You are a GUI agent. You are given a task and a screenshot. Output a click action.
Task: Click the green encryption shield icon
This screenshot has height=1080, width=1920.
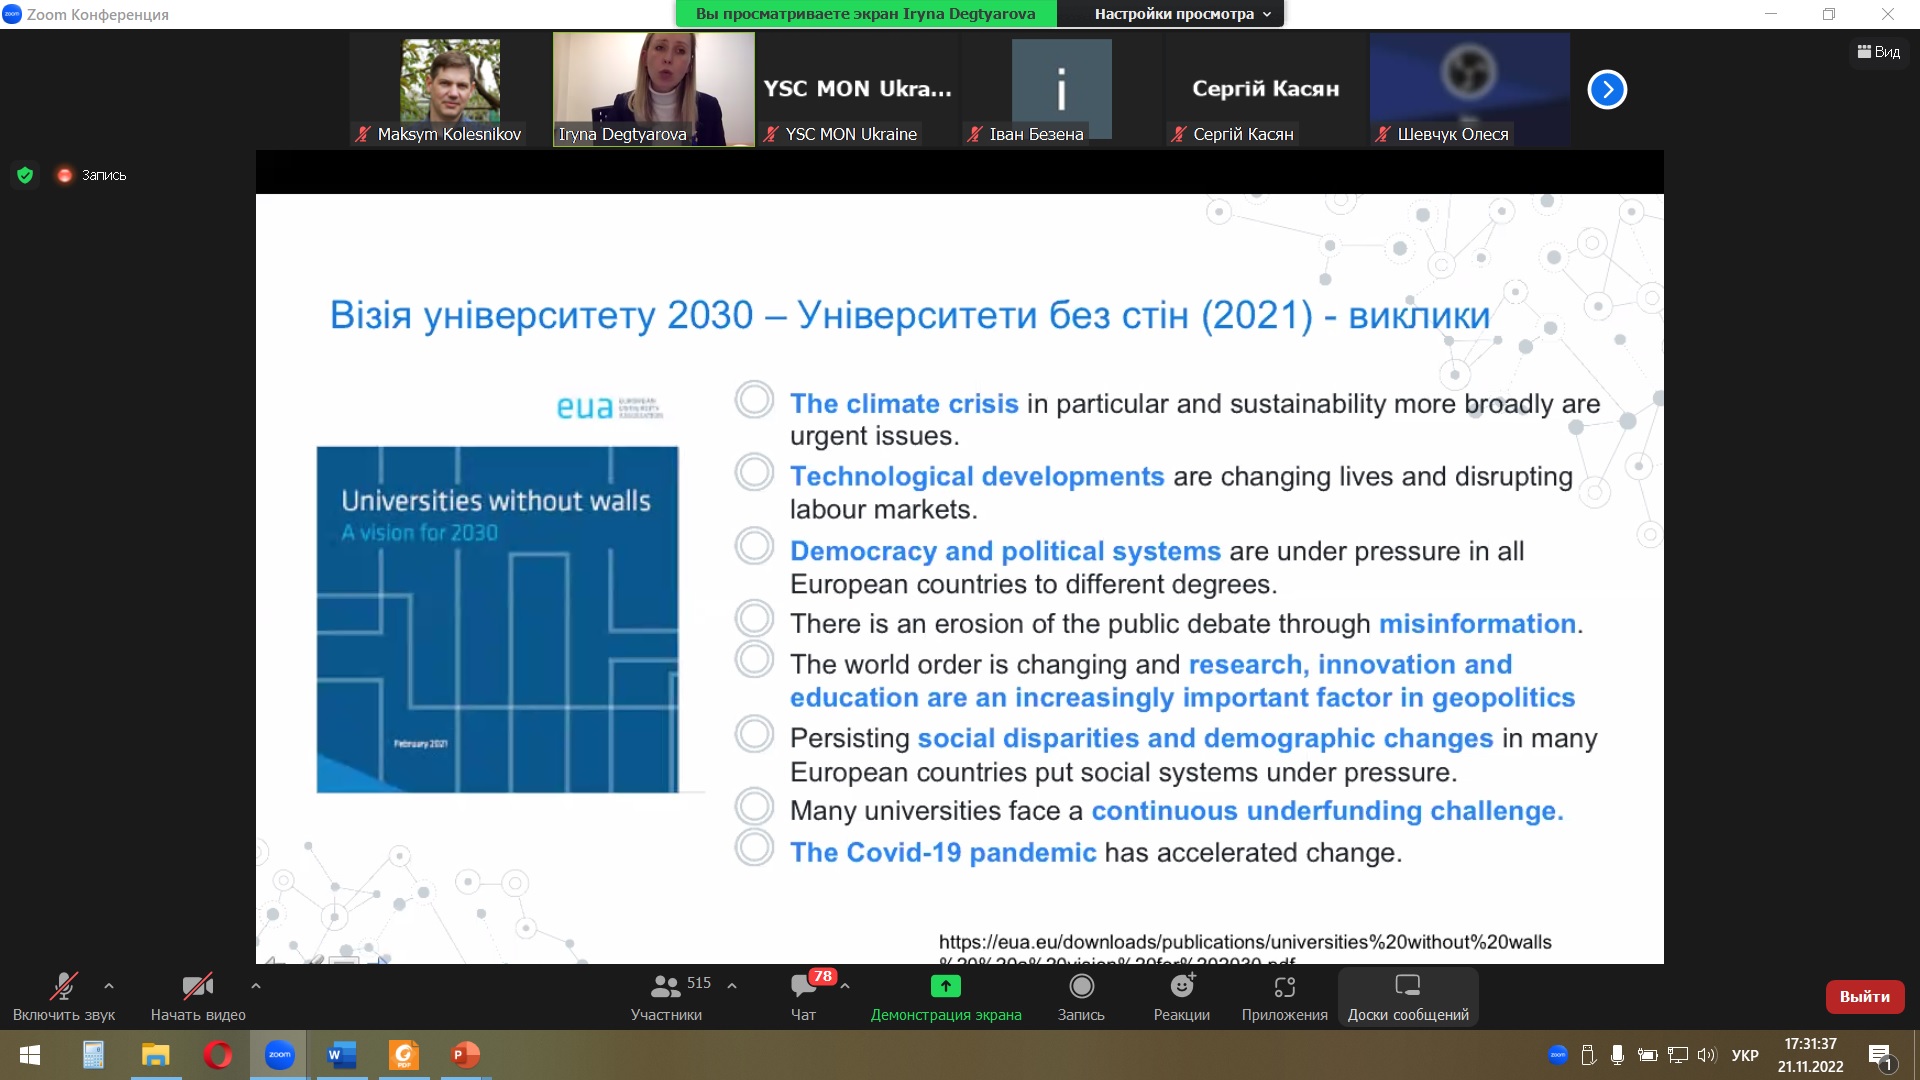25,175
